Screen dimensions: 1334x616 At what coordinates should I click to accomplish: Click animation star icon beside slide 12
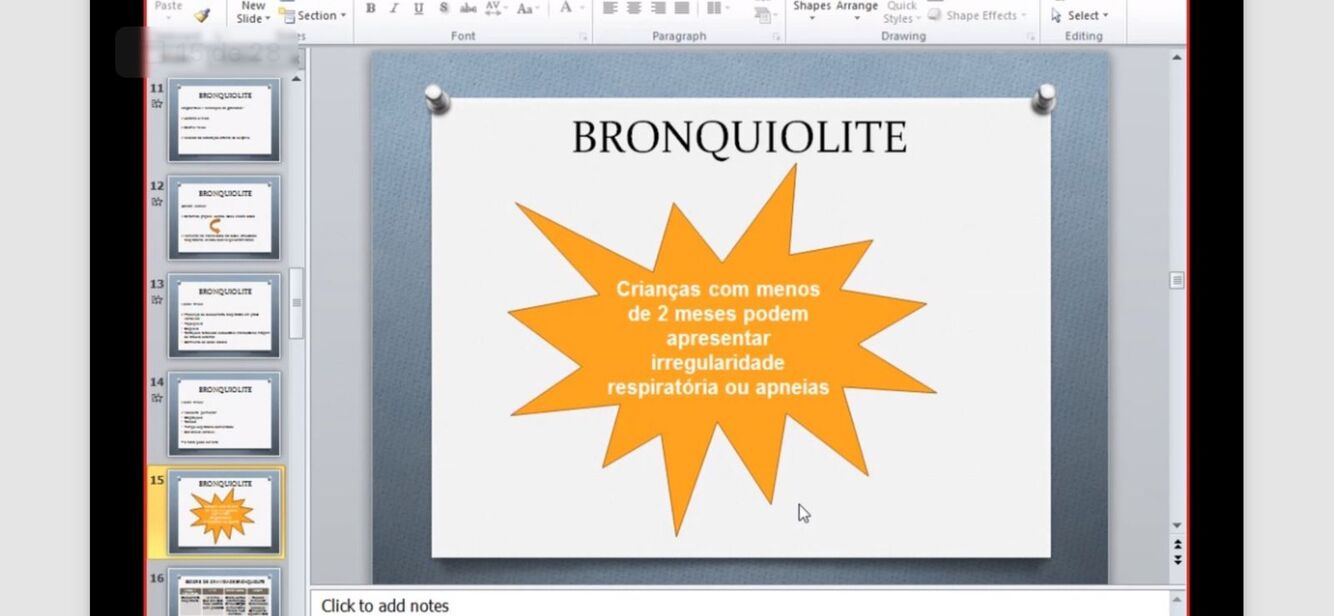click(157, 201)
